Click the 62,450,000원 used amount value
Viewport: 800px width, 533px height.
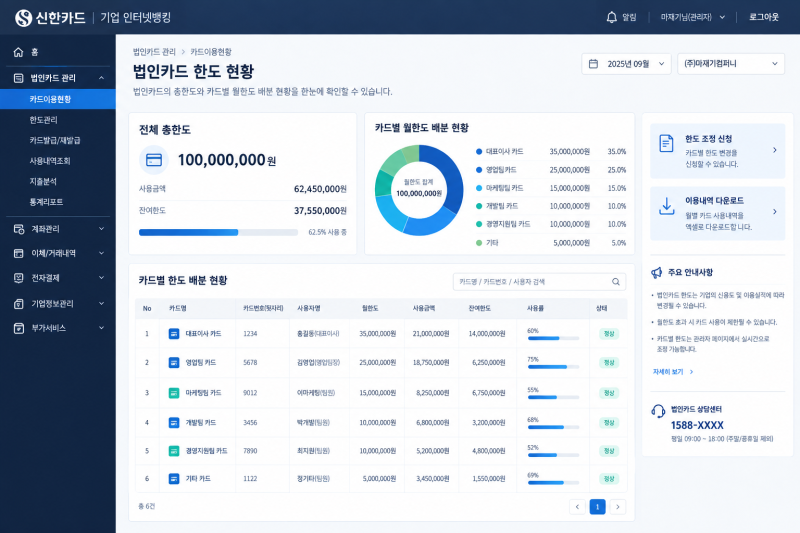point(320,189)
